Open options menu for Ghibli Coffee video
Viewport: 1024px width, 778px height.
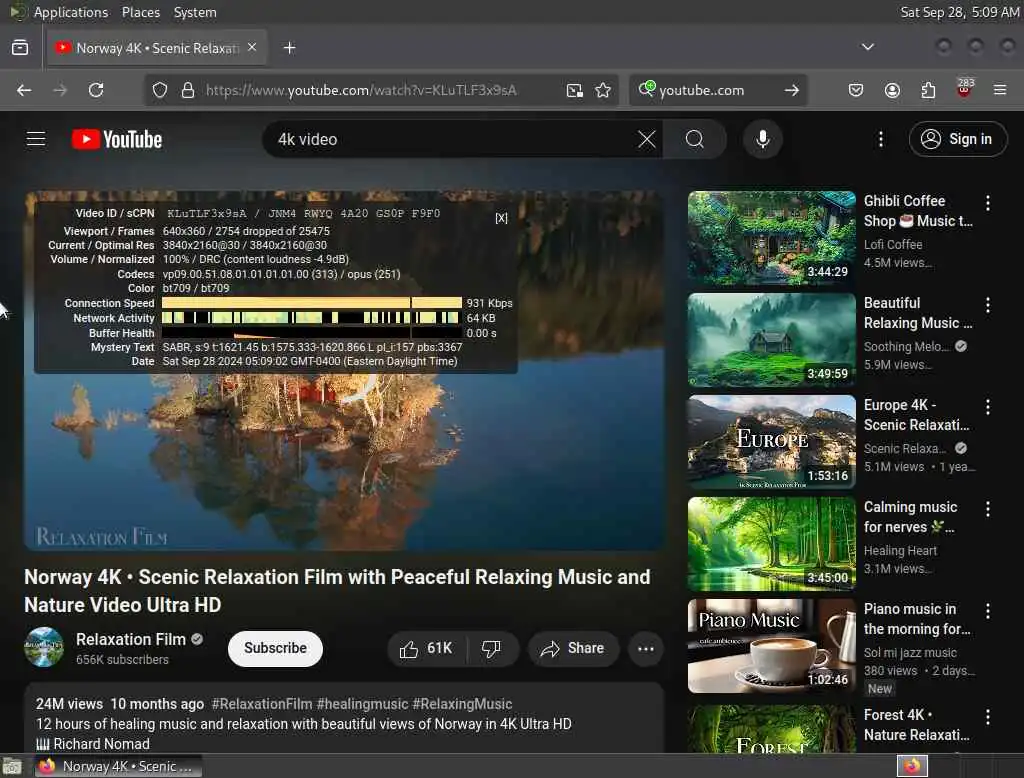987,203
